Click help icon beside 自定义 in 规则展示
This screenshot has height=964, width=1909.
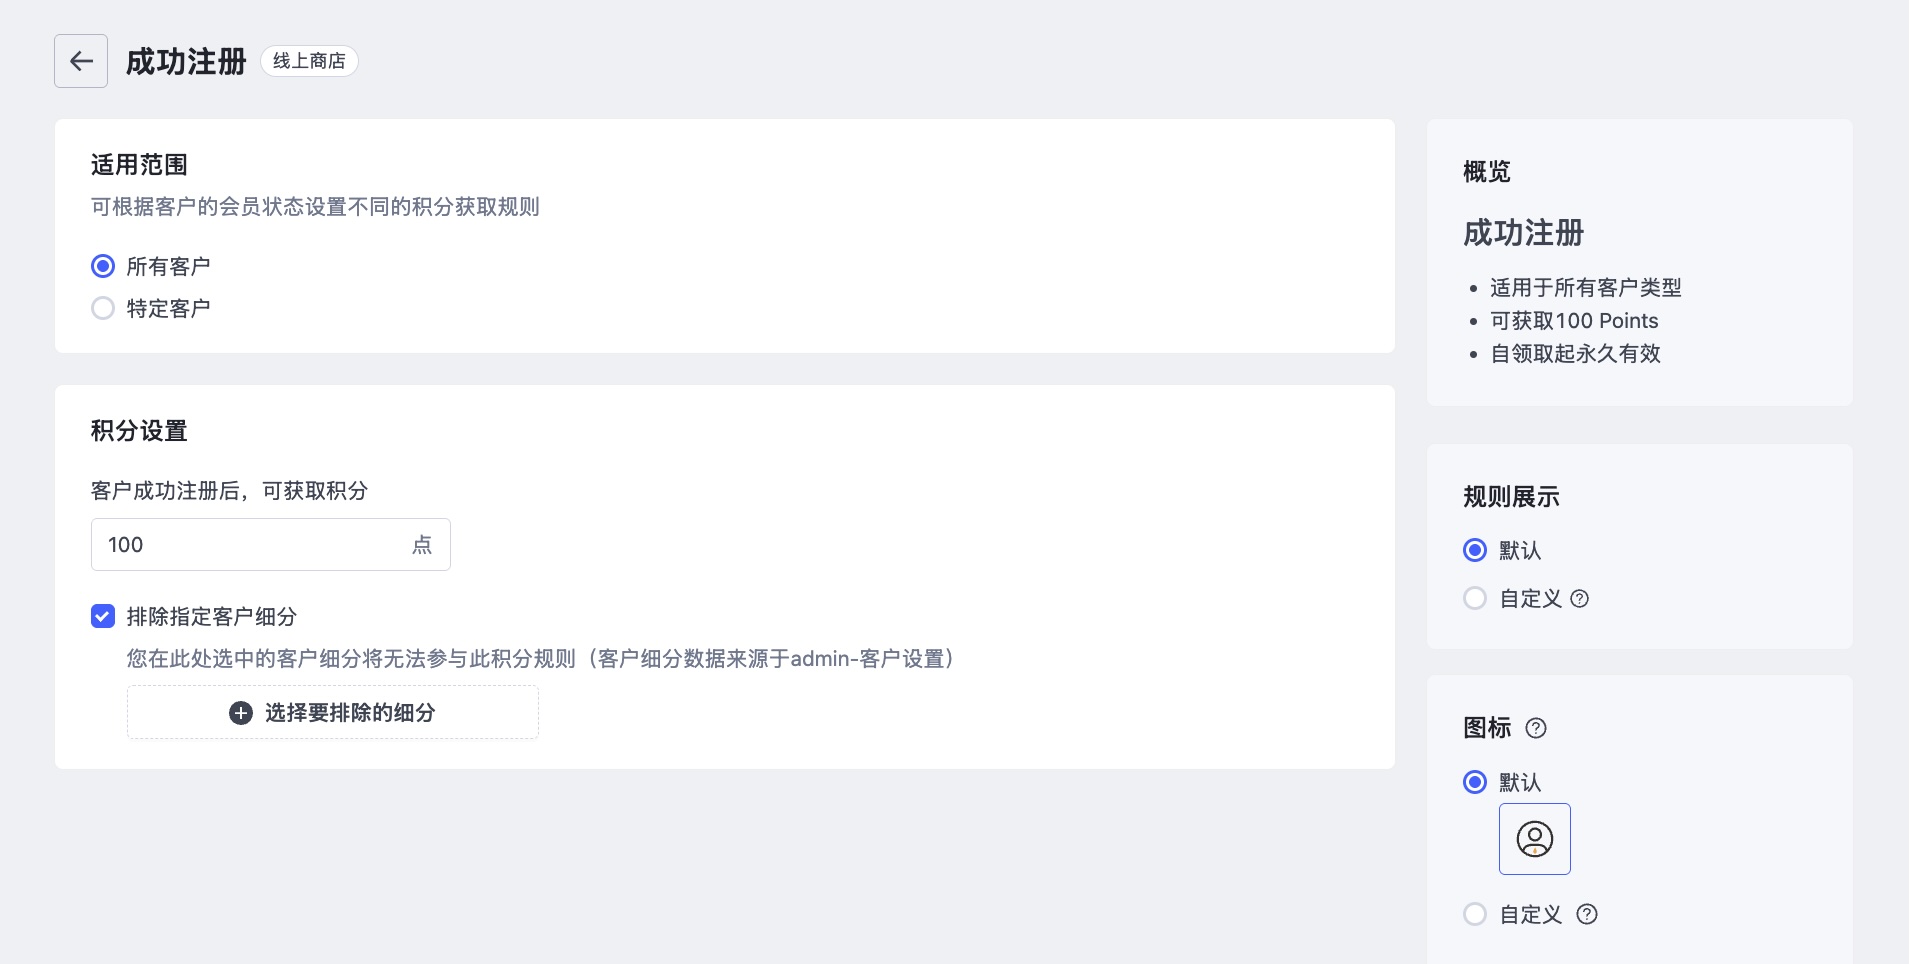tap(1580, 598)
